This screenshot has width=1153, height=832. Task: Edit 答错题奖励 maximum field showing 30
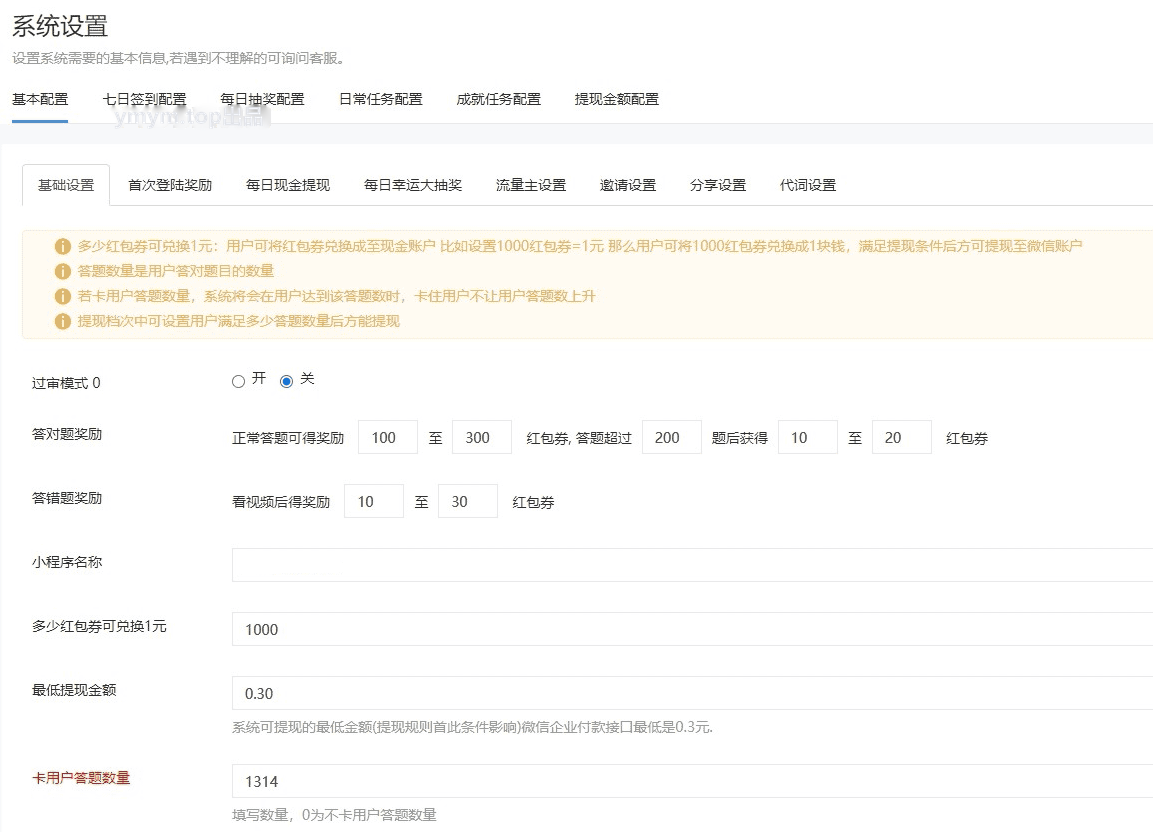pos(468,501)
